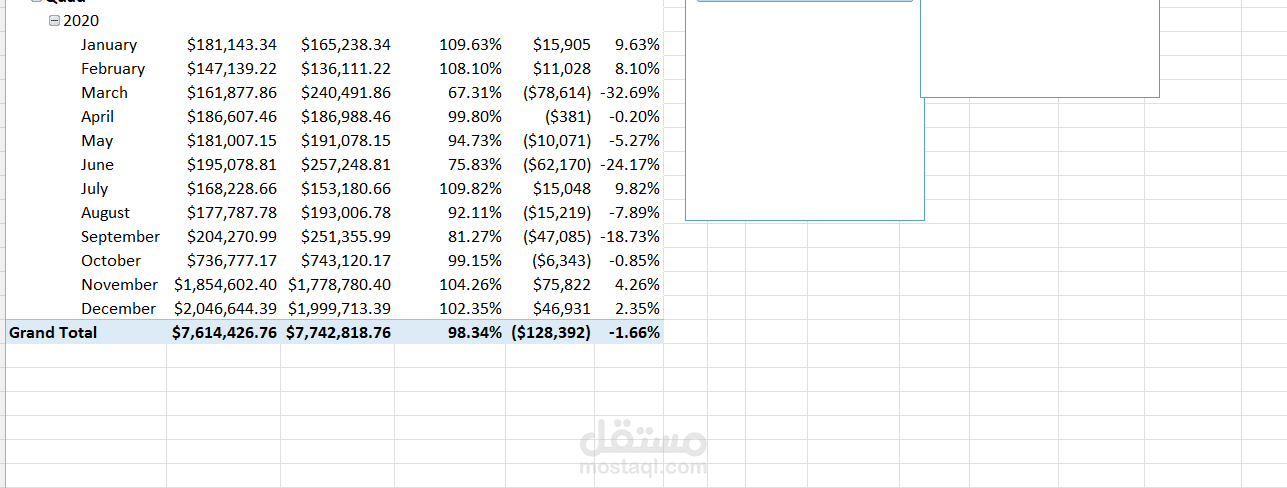Screen dimensions: 1287x488
Task: Click the February 108.10% cell
Action: 470,69
